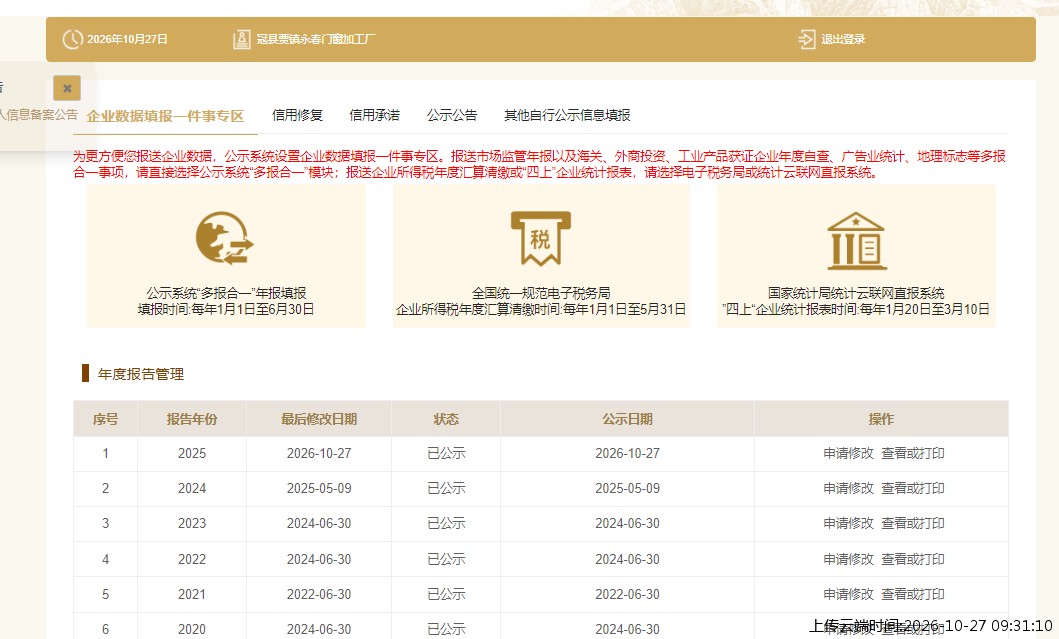1059x639 pixels.
Task: Click 查看或打印 for the 2024 report
Action: point(913,488)
